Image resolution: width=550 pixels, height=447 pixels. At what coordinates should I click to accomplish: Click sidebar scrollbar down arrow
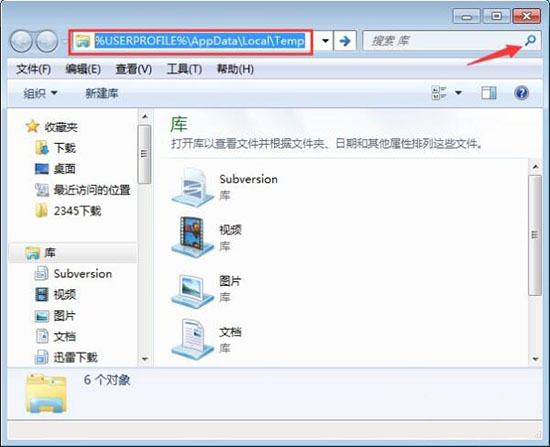(x=145, y=359)
